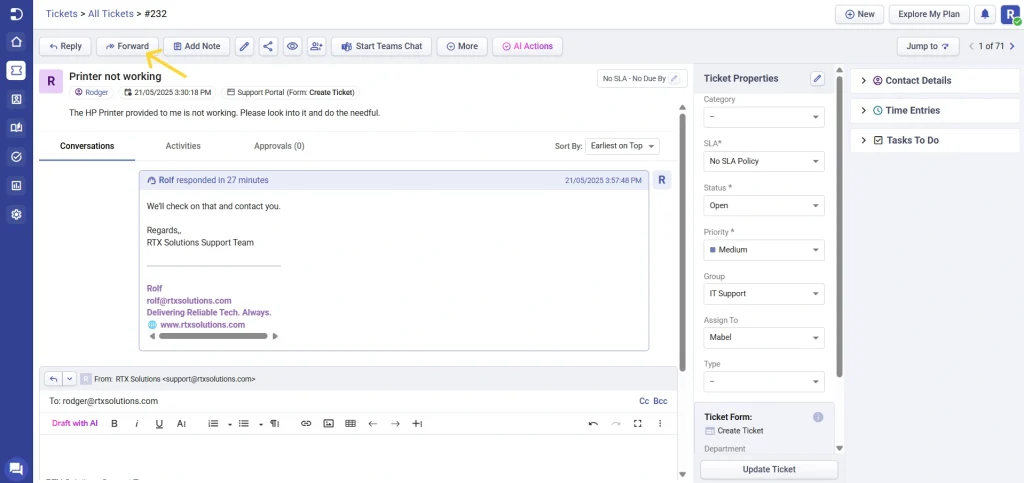Click the ordered list icon in editor
The height and width of the screenshot is (483, 1024).
coord(213,424)
